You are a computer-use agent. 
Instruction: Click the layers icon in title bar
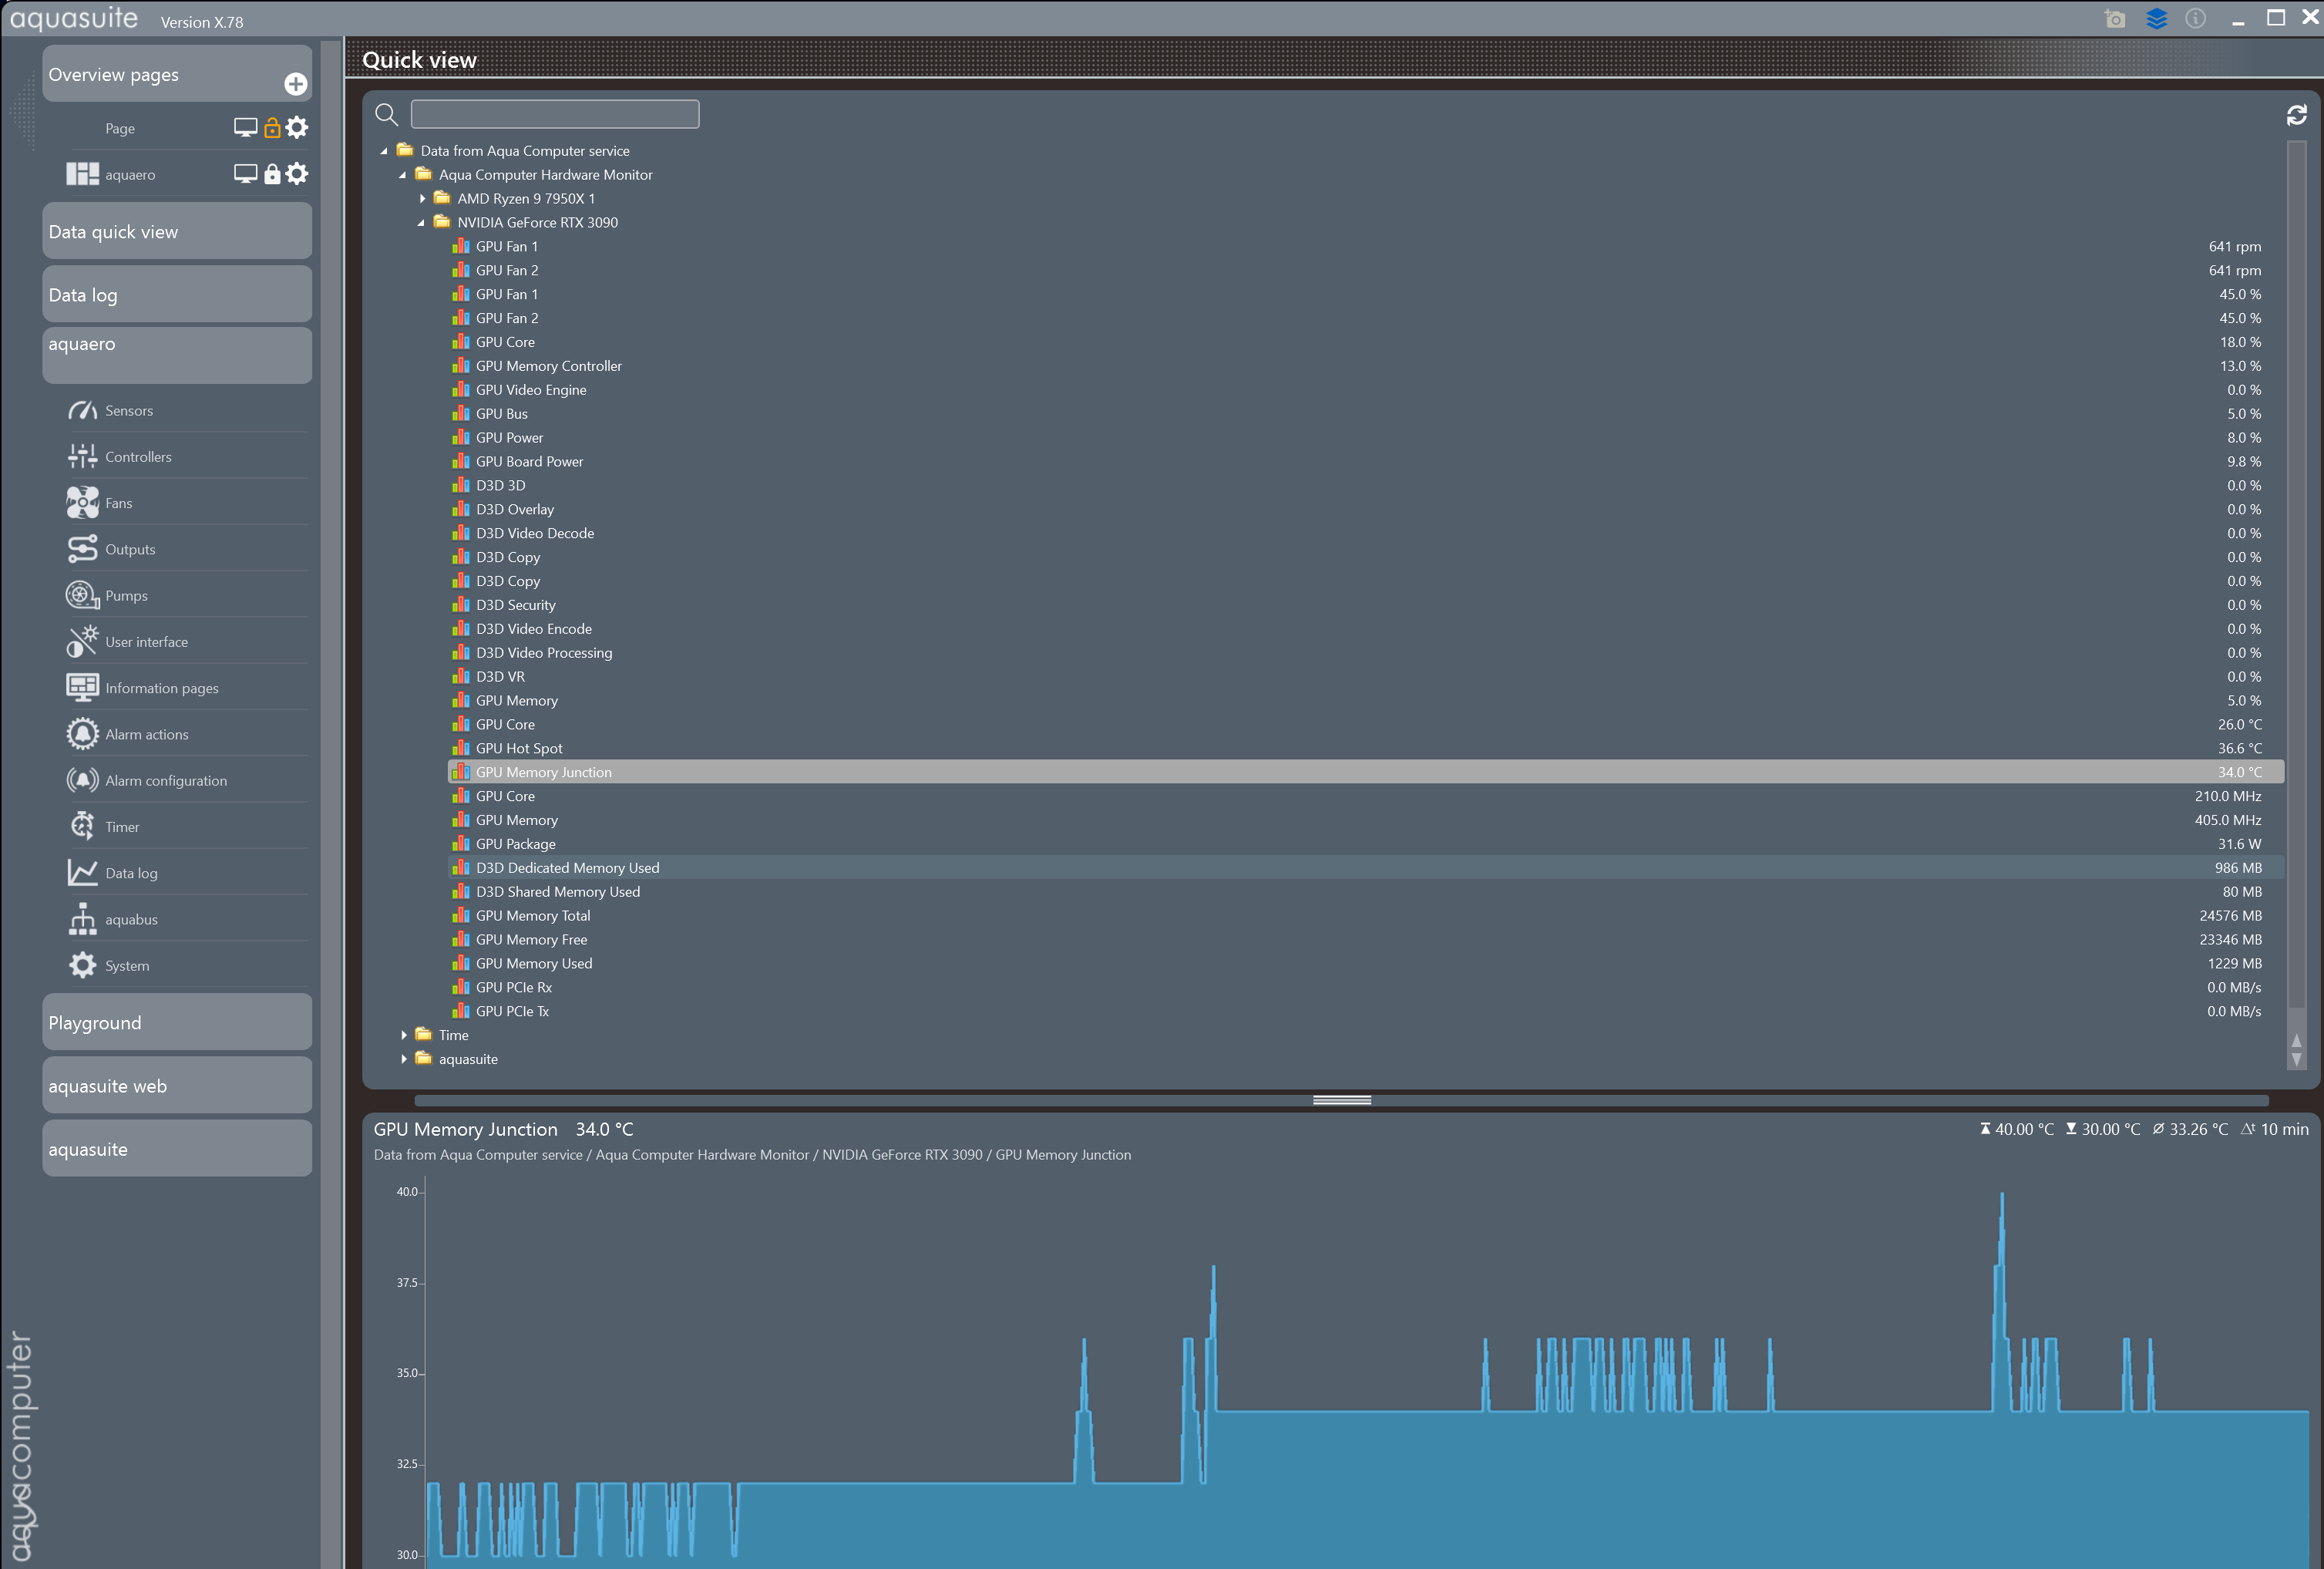[x=2156, y=19]
